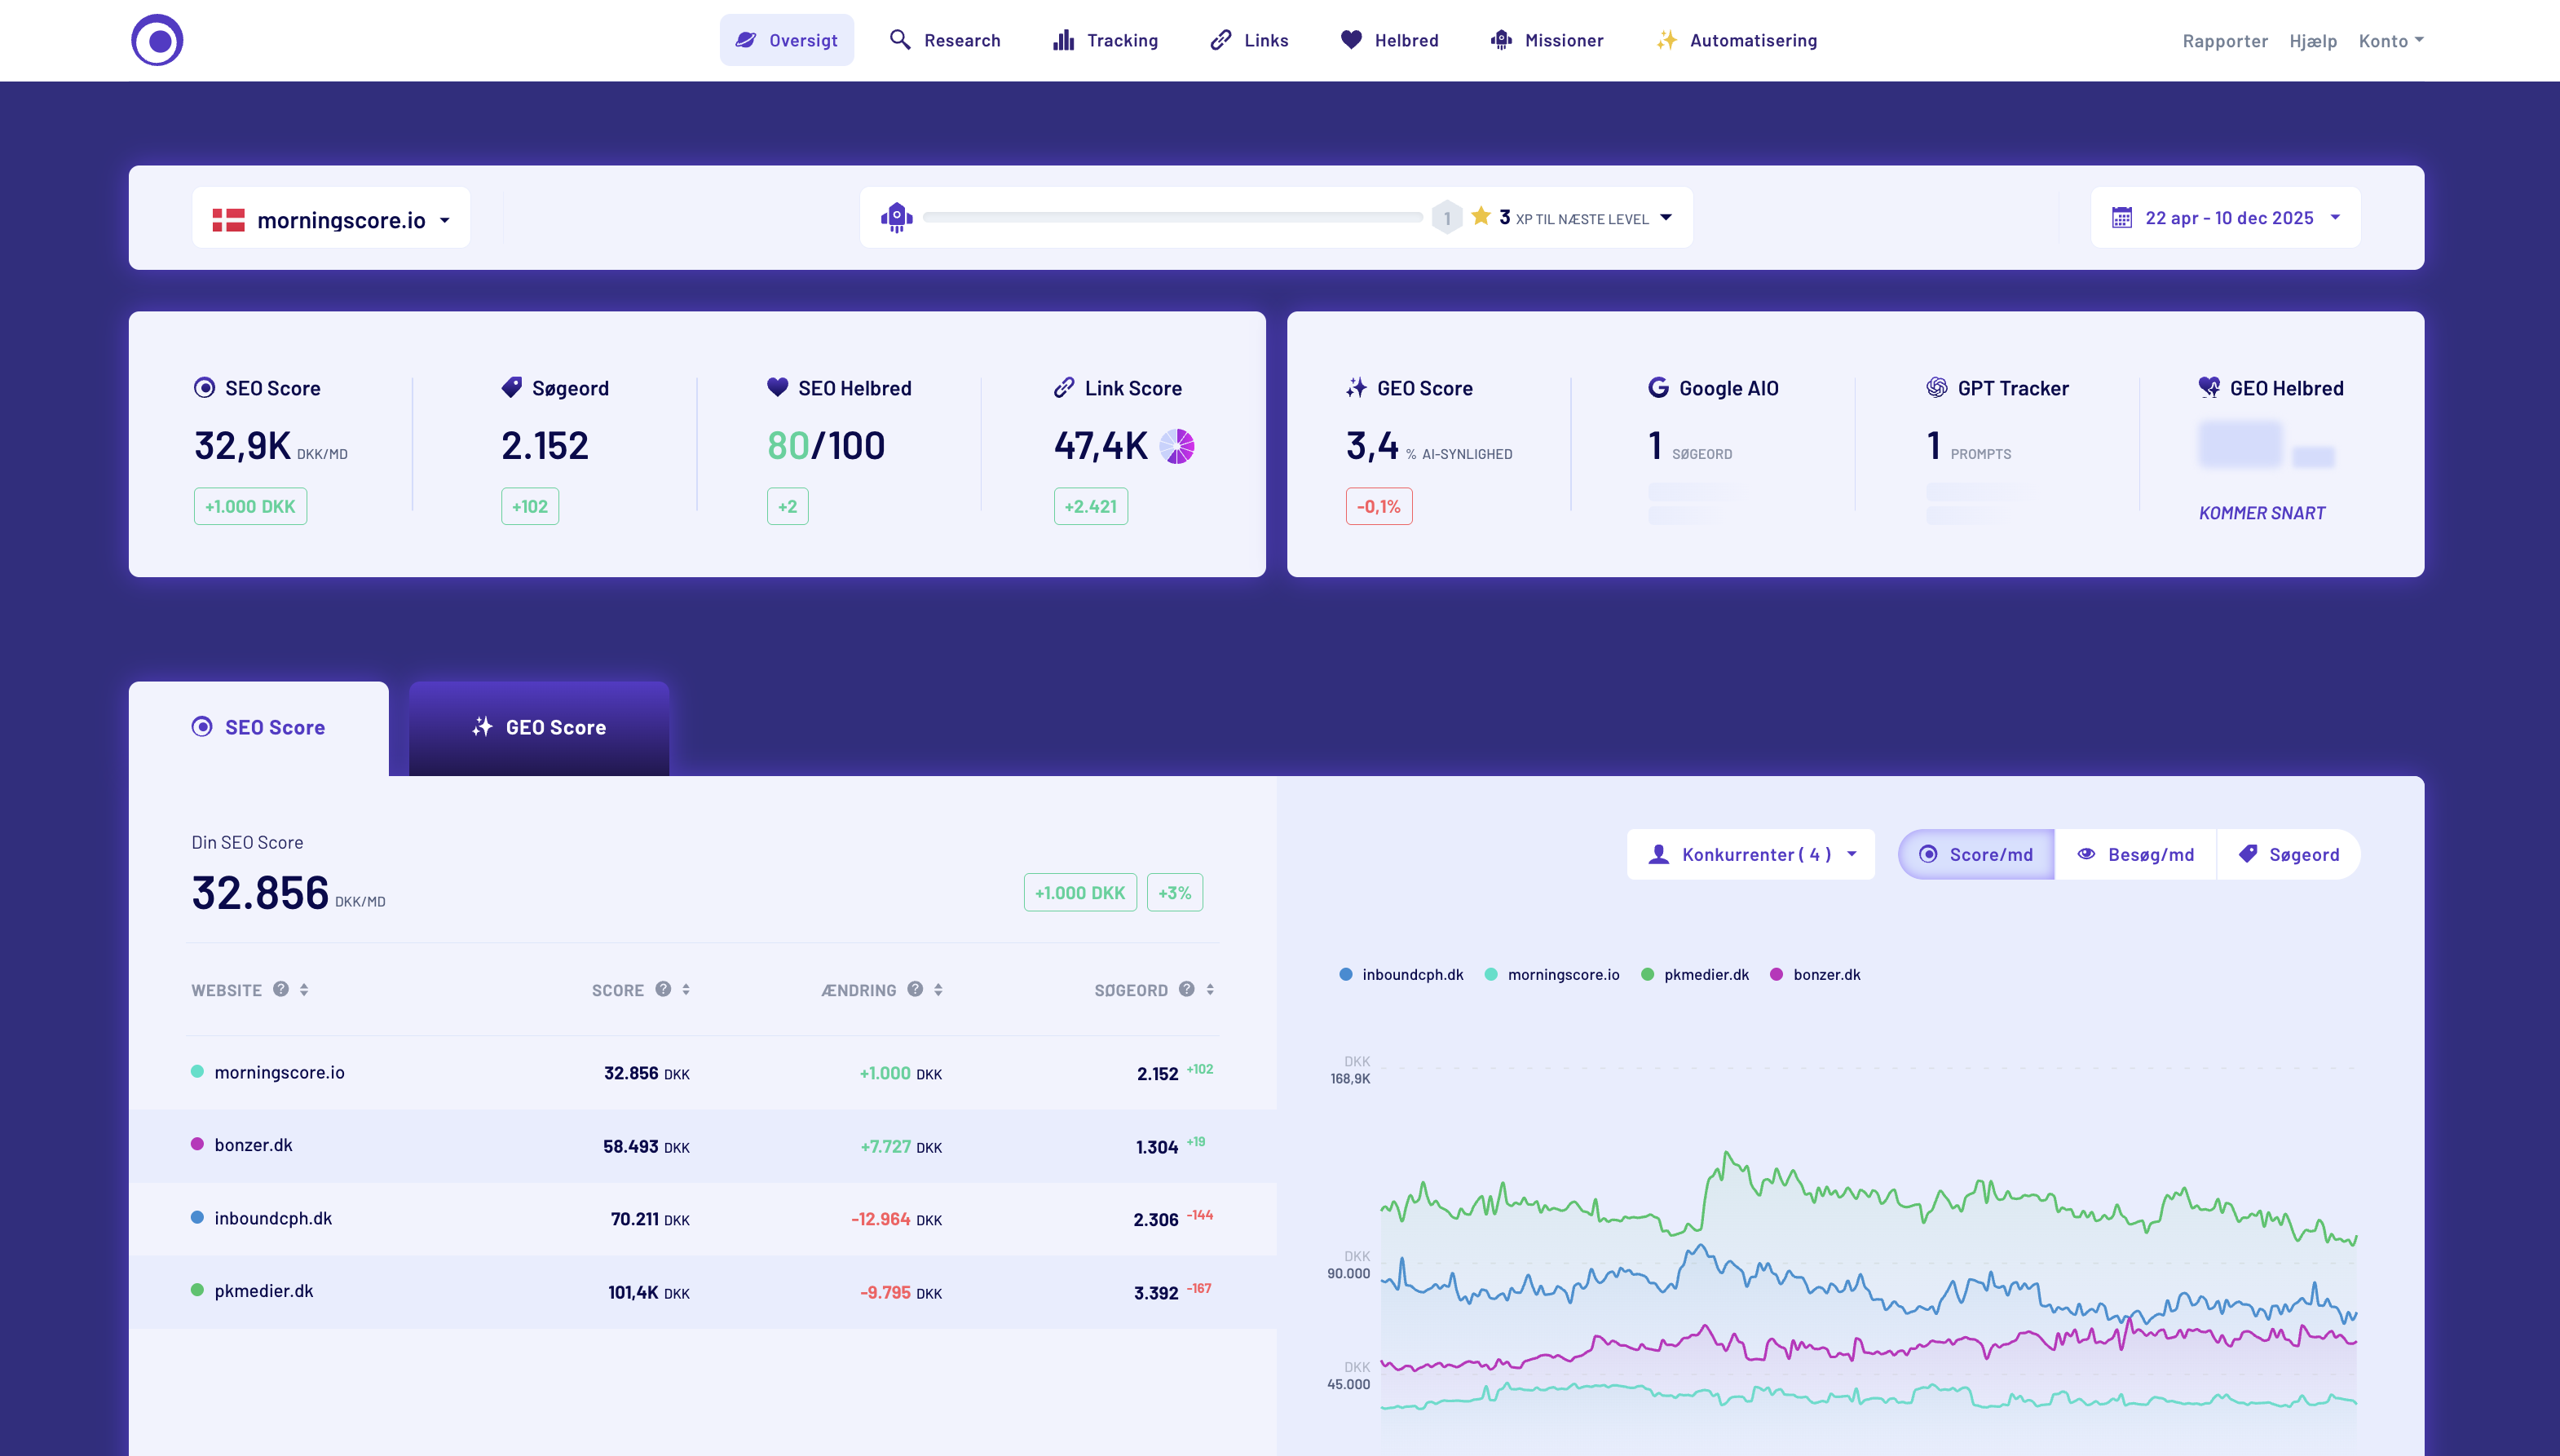Click help icon next to WEBSITE header
This screenshot has width=2560, height=1456.
click(x=281, y=989)
